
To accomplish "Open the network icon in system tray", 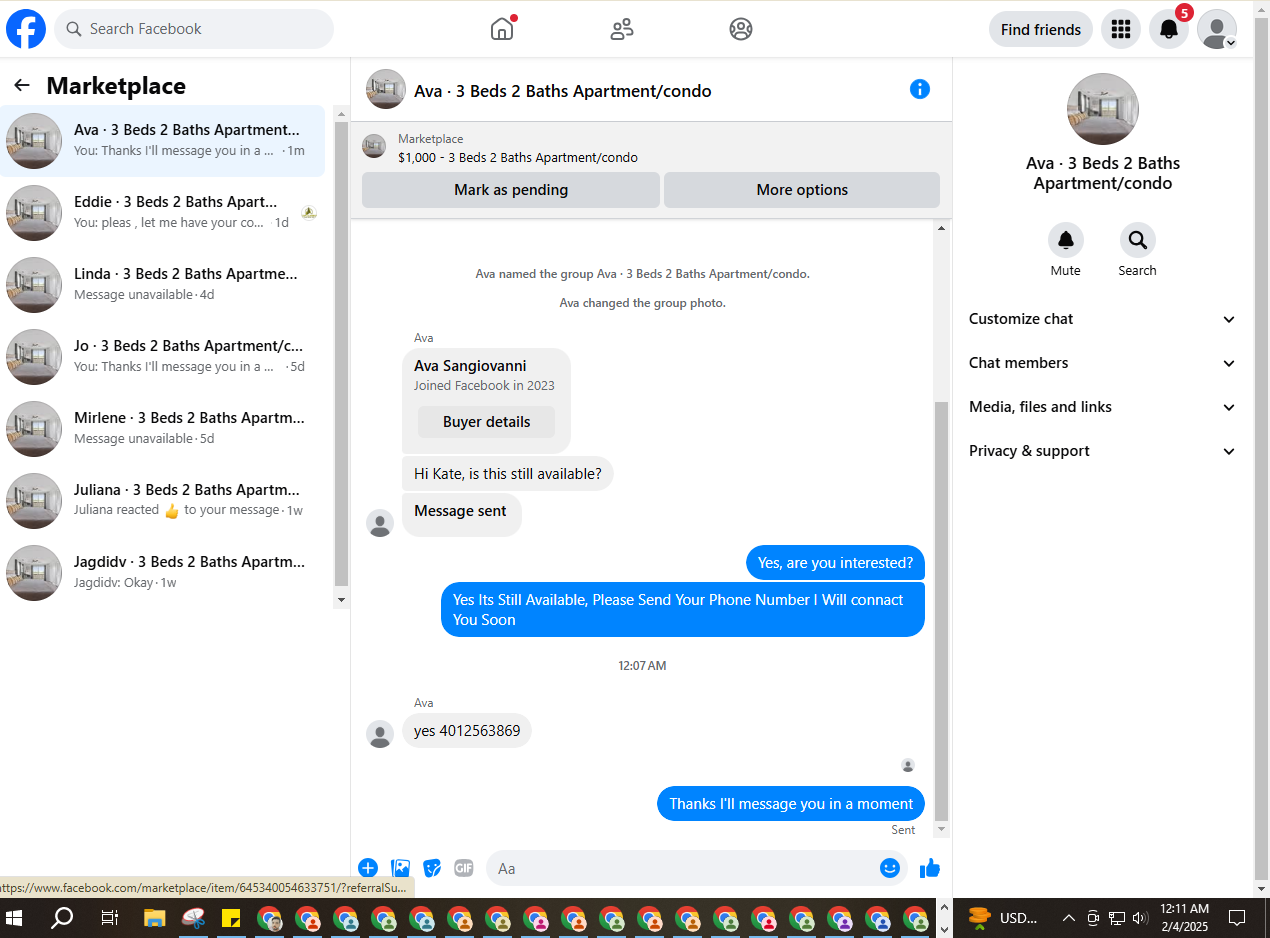I will point(1117,918).
